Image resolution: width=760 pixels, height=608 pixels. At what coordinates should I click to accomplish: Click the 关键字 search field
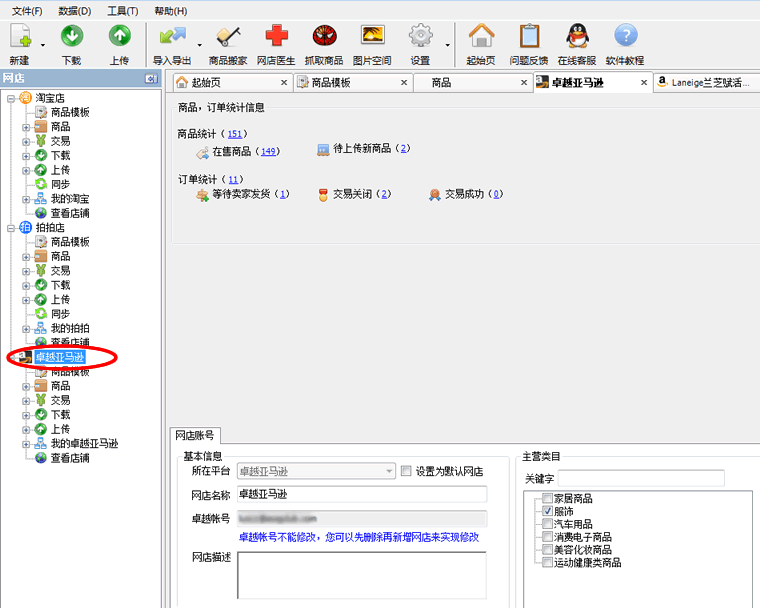641,478
